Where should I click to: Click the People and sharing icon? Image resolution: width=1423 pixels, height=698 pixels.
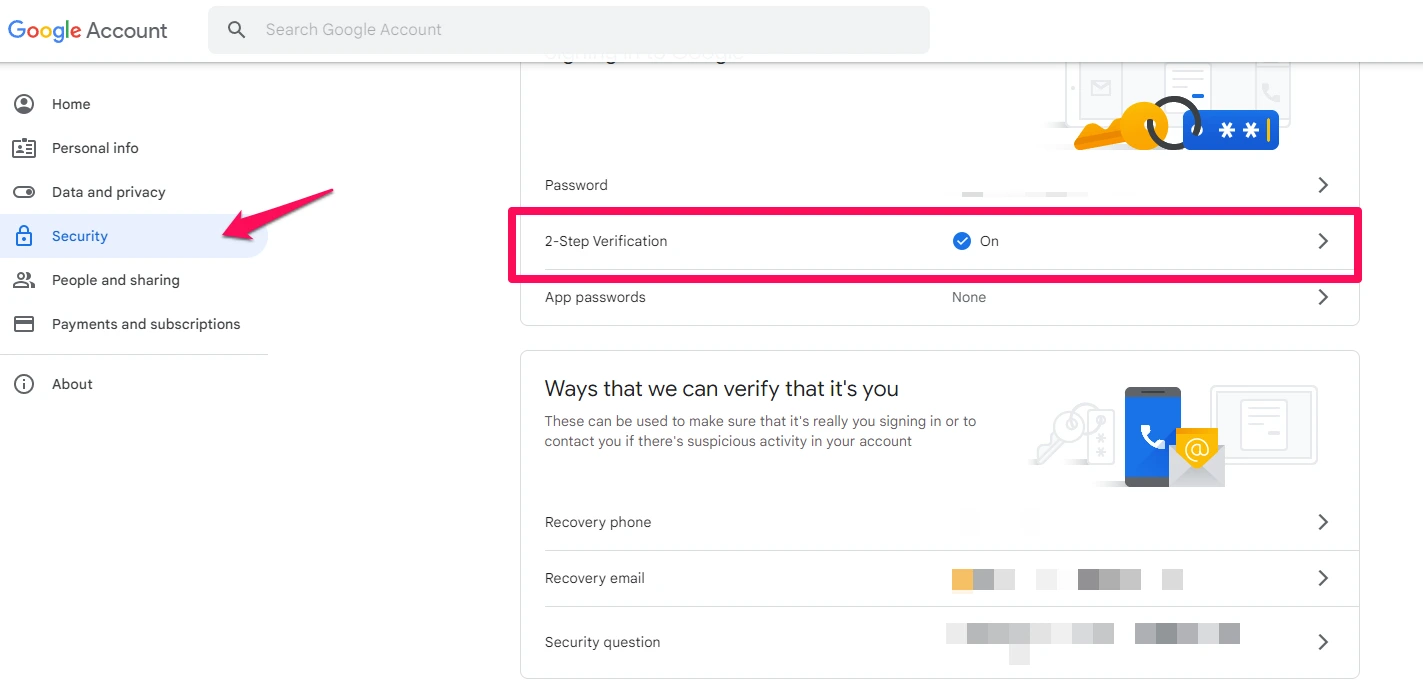[x=23, y=280]
